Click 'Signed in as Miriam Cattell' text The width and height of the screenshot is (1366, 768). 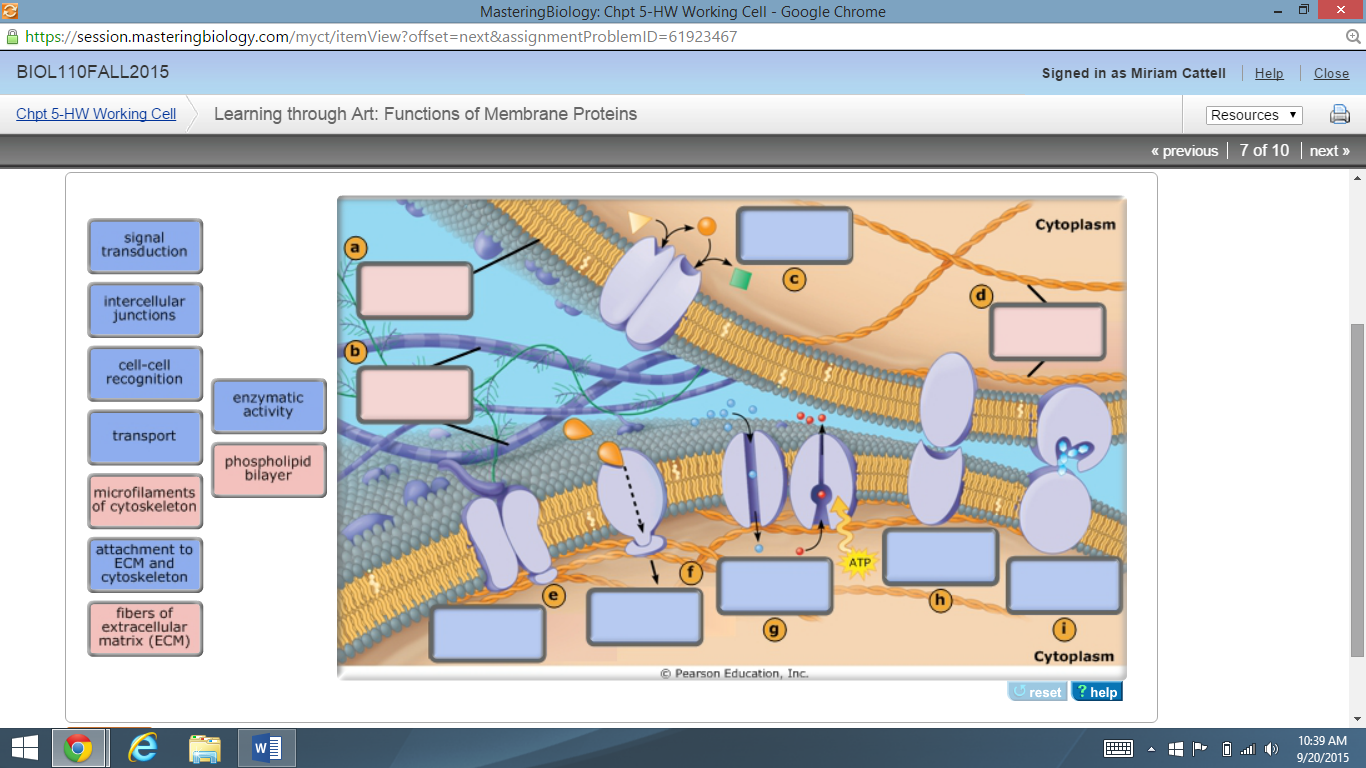1134,73
